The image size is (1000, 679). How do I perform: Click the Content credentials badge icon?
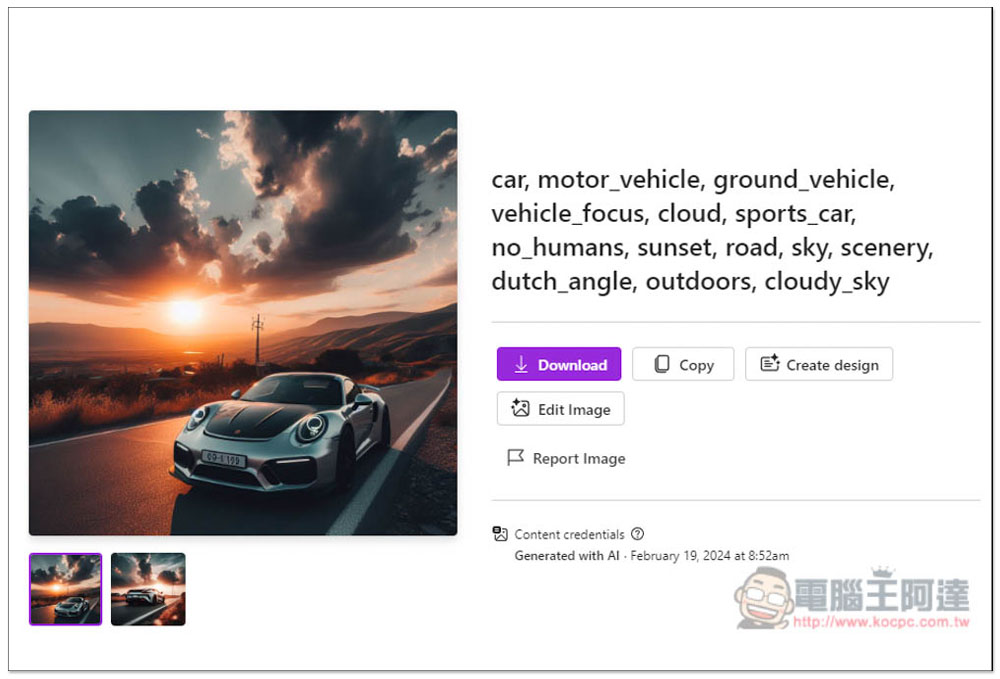[501, 534]
